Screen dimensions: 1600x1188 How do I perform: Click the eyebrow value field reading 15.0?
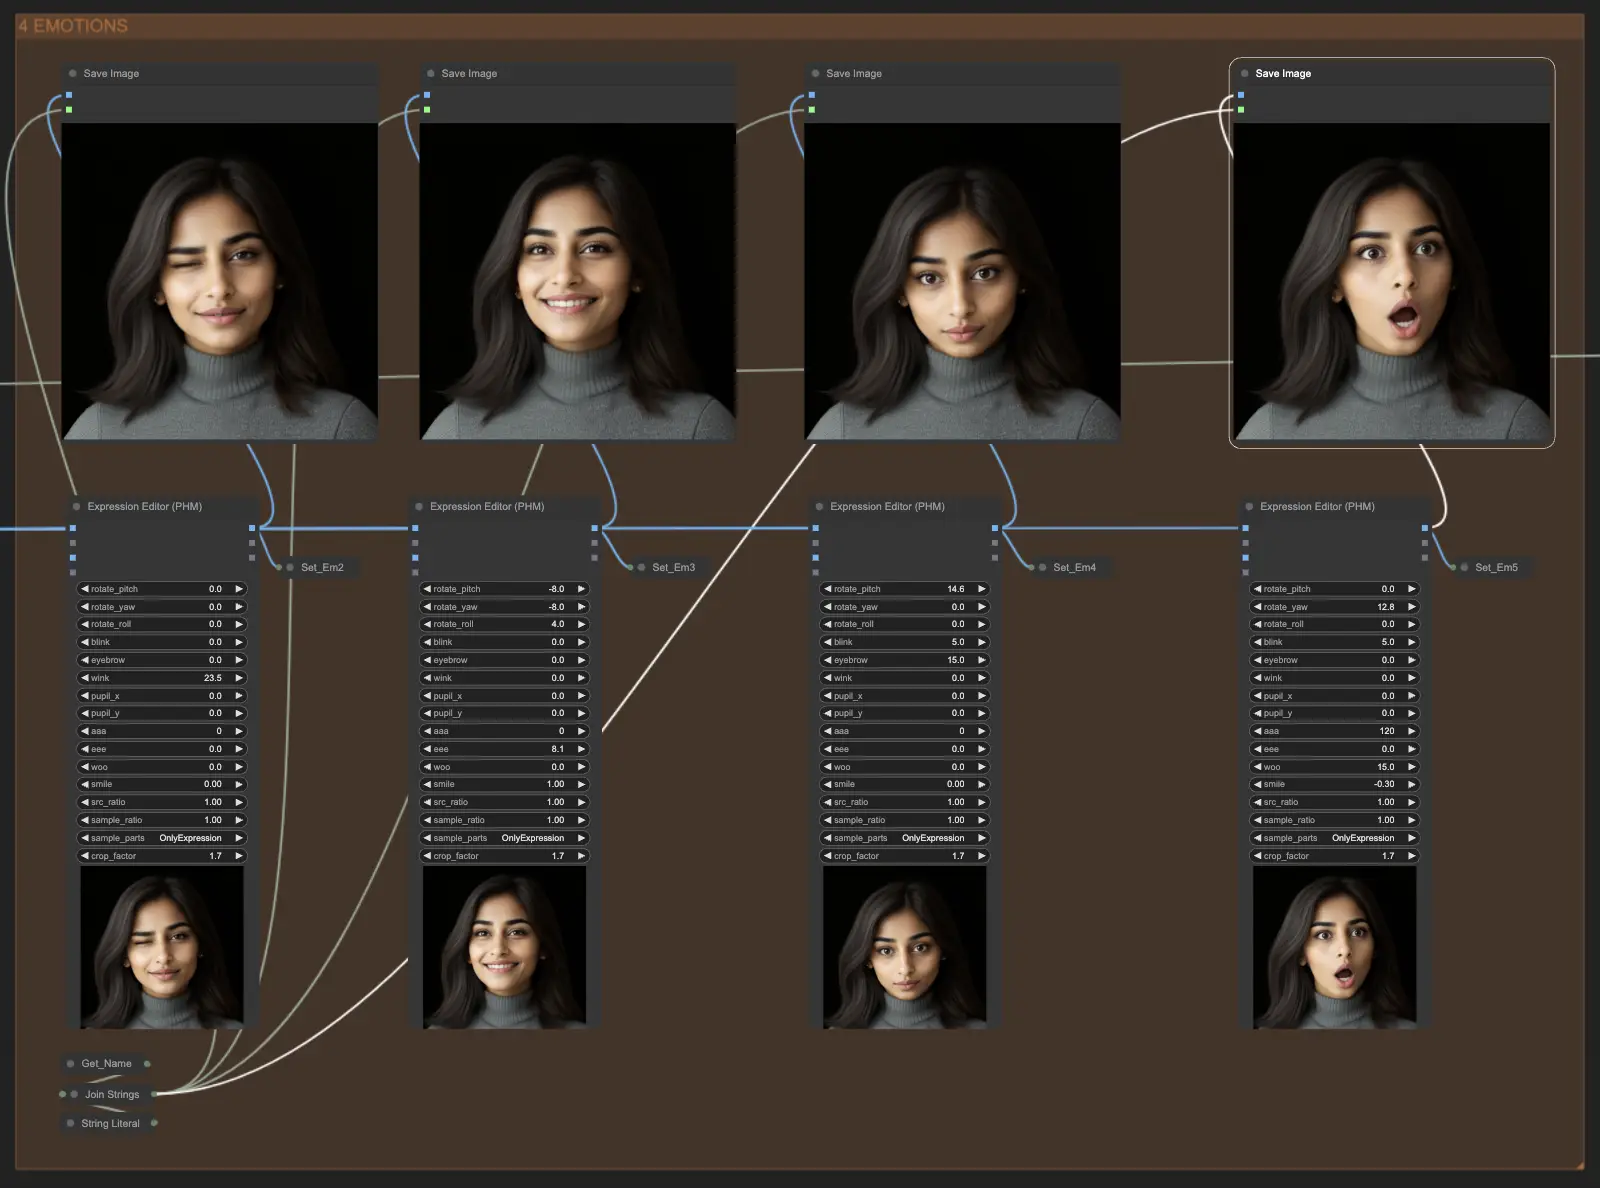pos(905,660)
